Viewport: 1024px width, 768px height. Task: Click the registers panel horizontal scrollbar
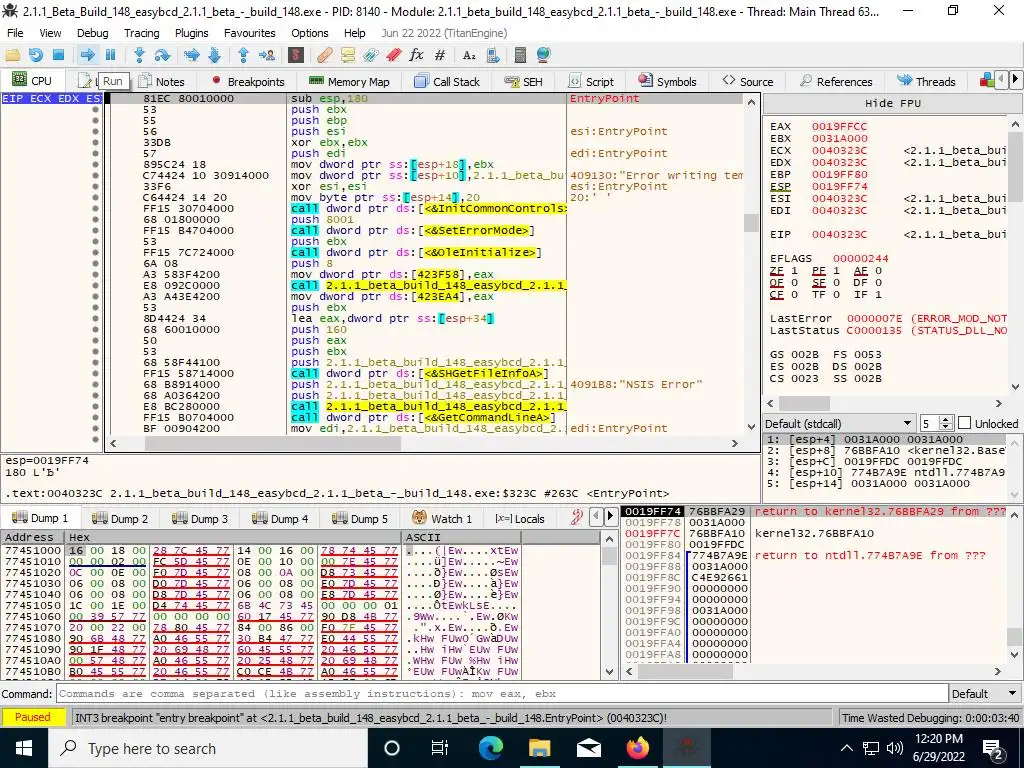[884, 404]
